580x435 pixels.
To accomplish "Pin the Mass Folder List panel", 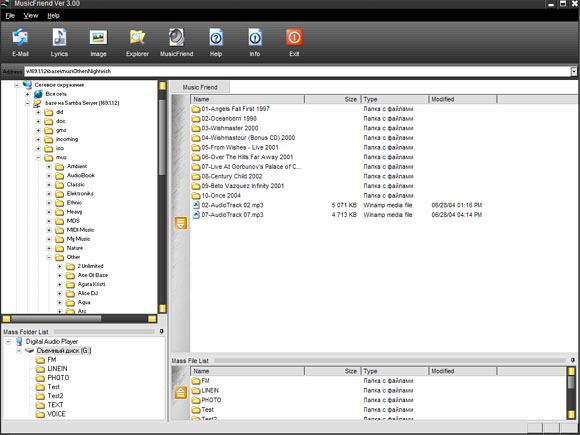I will (161, 331).
